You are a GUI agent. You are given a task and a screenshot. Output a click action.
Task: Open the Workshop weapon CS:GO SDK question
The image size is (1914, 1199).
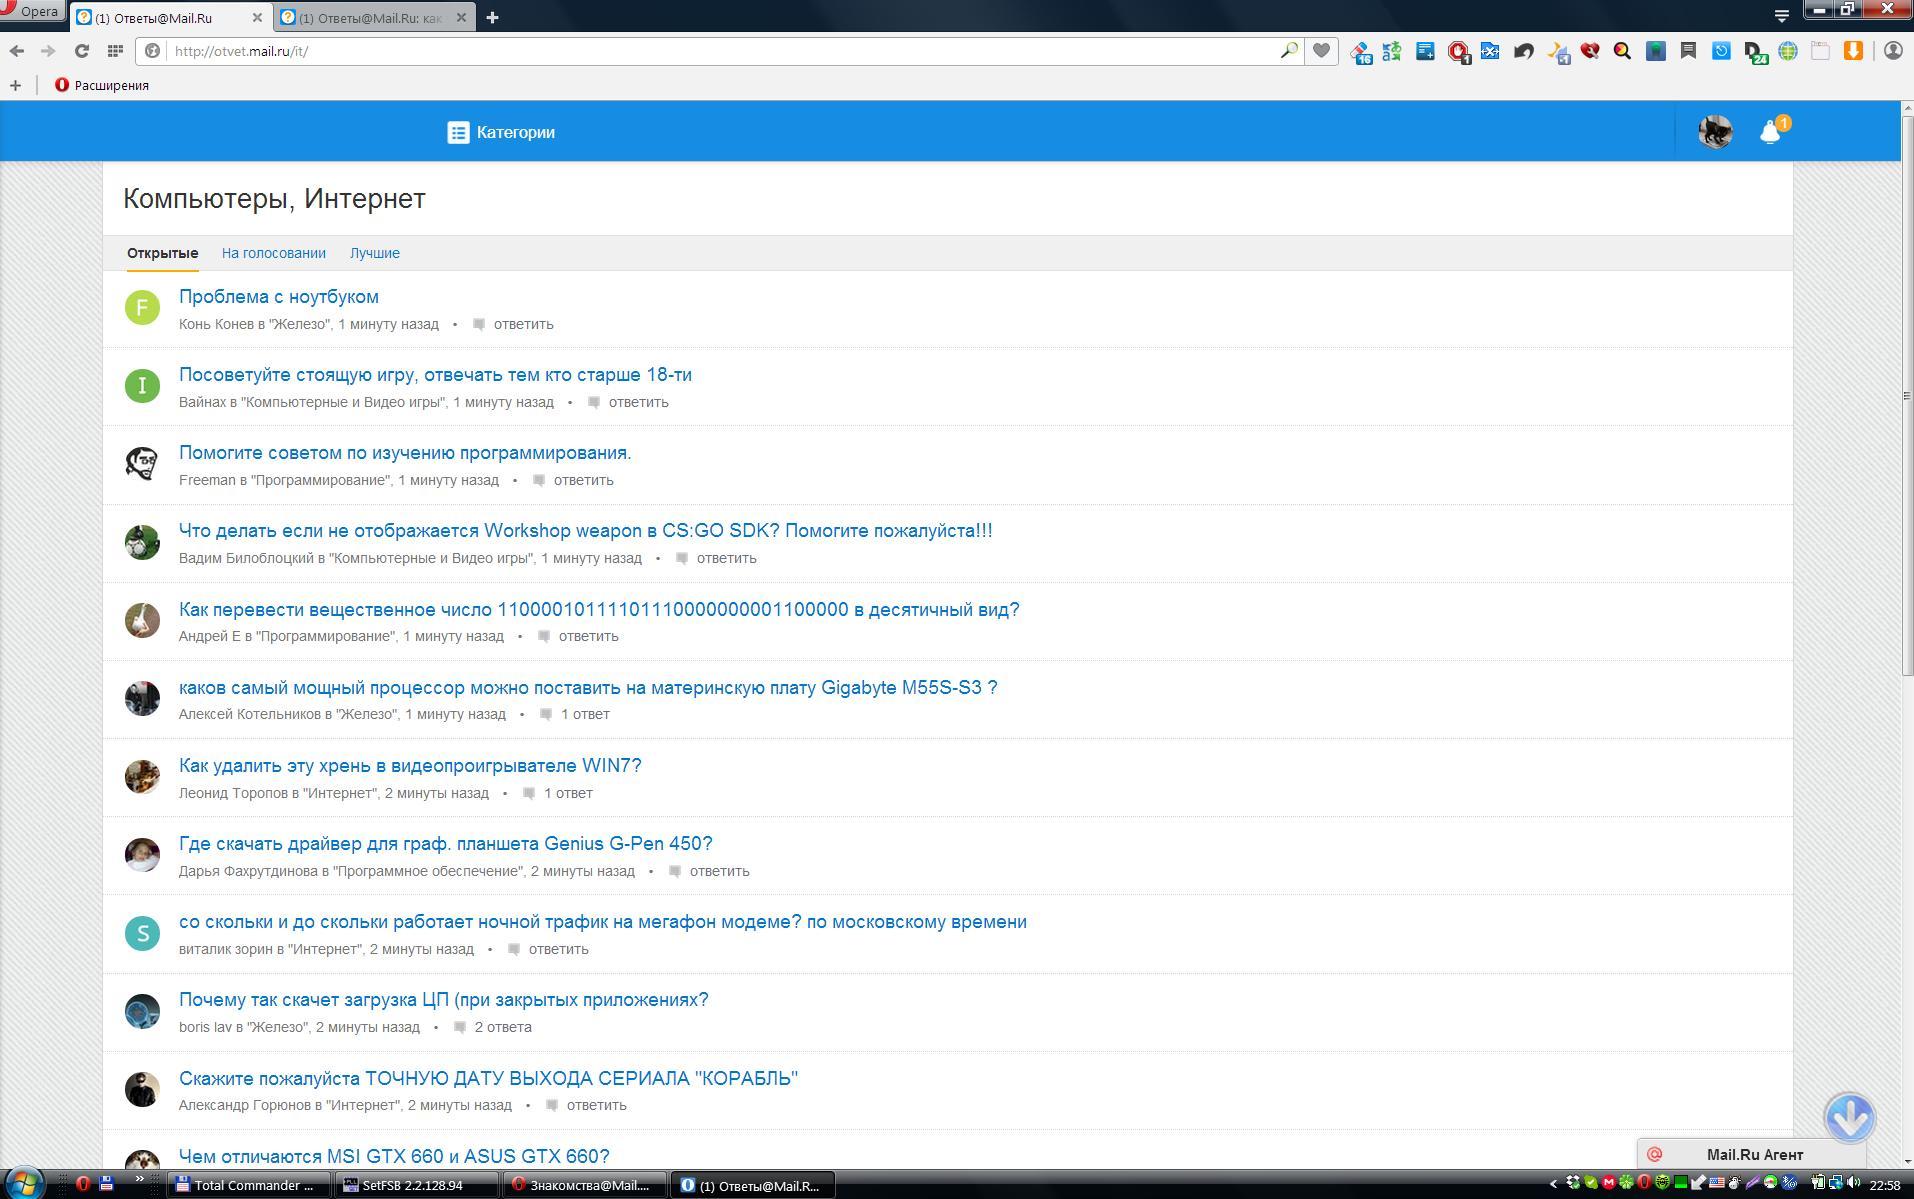pyautogui.click(x=586, y=531)
